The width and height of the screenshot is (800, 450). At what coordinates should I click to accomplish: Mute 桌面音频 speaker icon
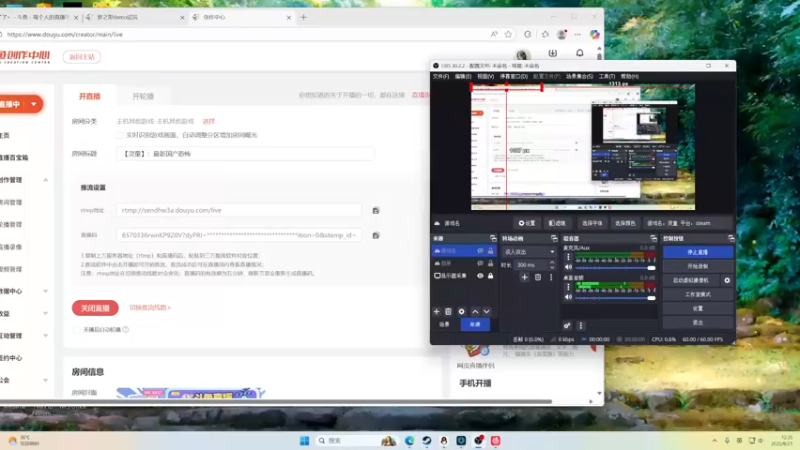click(568, 297)
